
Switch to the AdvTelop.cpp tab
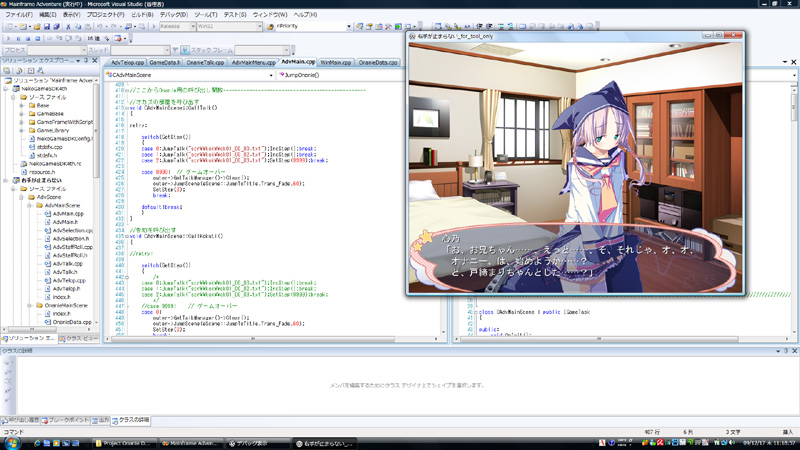click(127, 63)
